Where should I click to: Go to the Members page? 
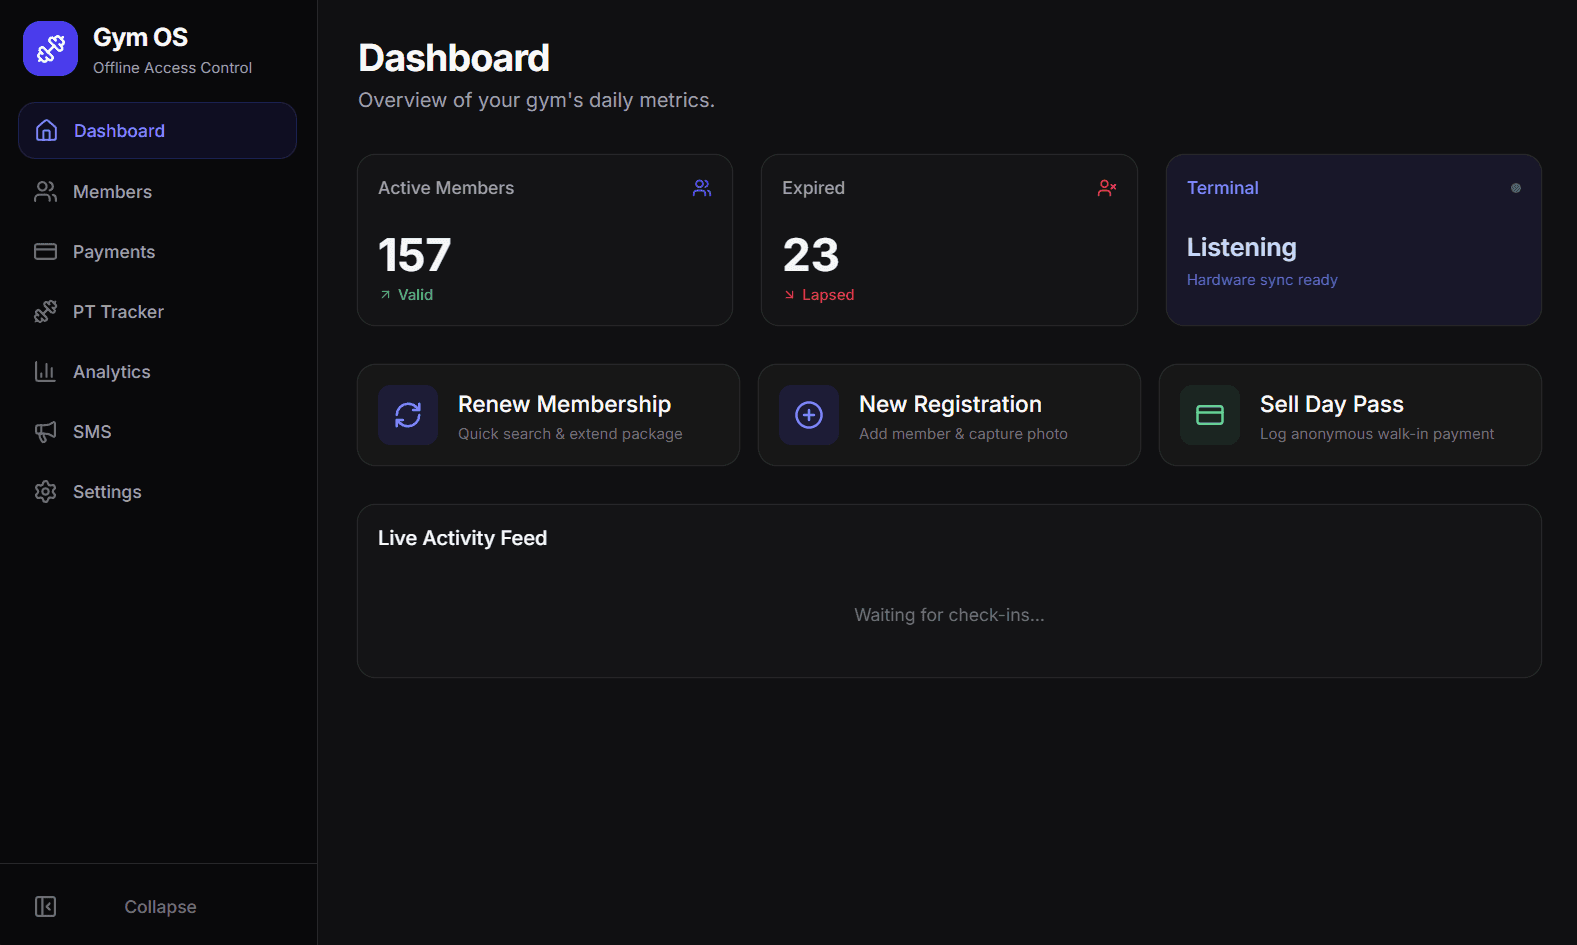(x=157, y=192)
